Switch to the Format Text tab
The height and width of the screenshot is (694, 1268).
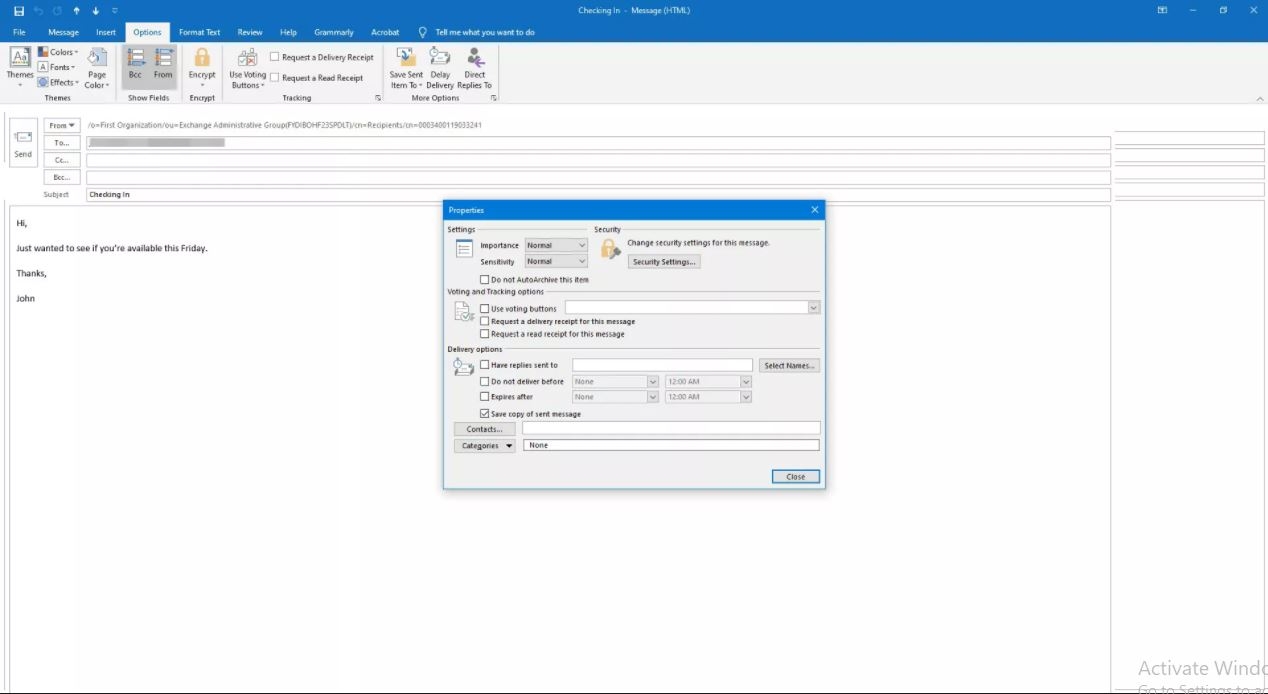(x=199, y=32)
